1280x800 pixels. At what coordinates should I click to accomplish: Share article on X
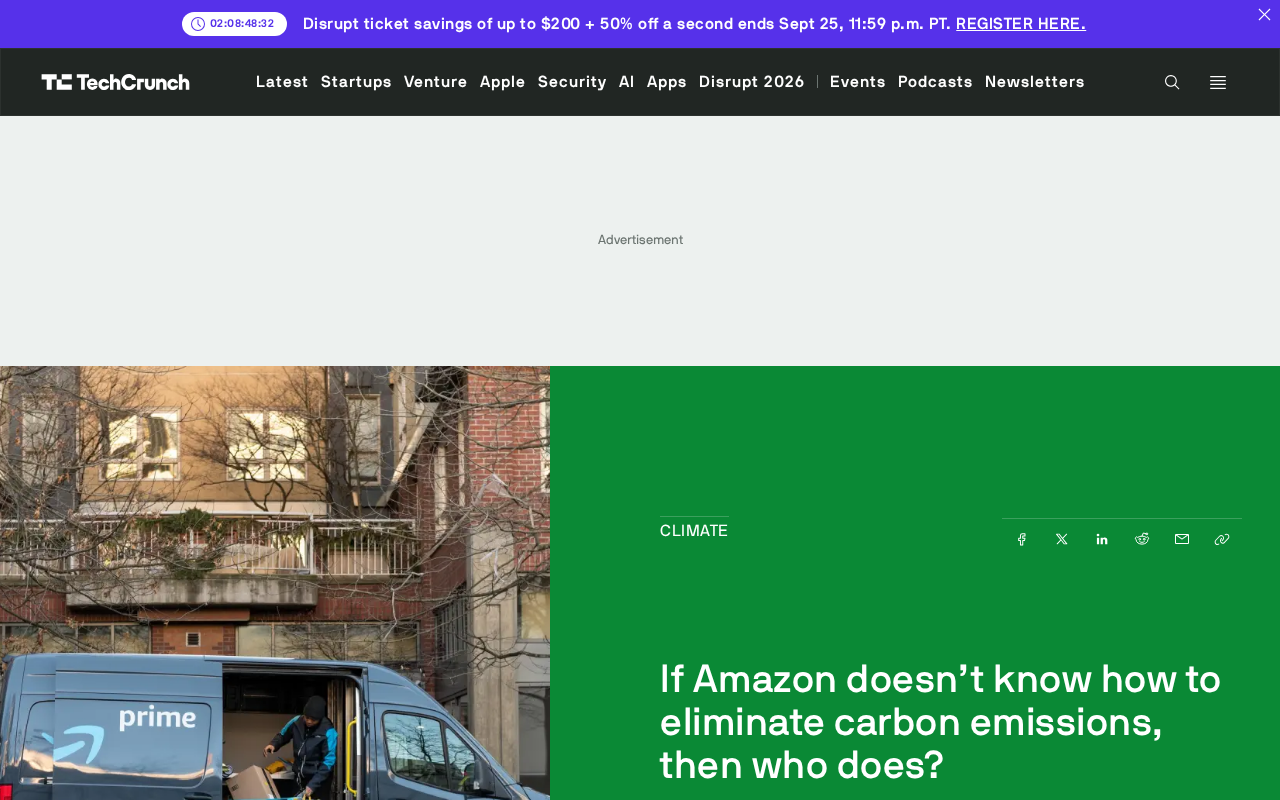pyautogui.click(x=1062, y=539)
